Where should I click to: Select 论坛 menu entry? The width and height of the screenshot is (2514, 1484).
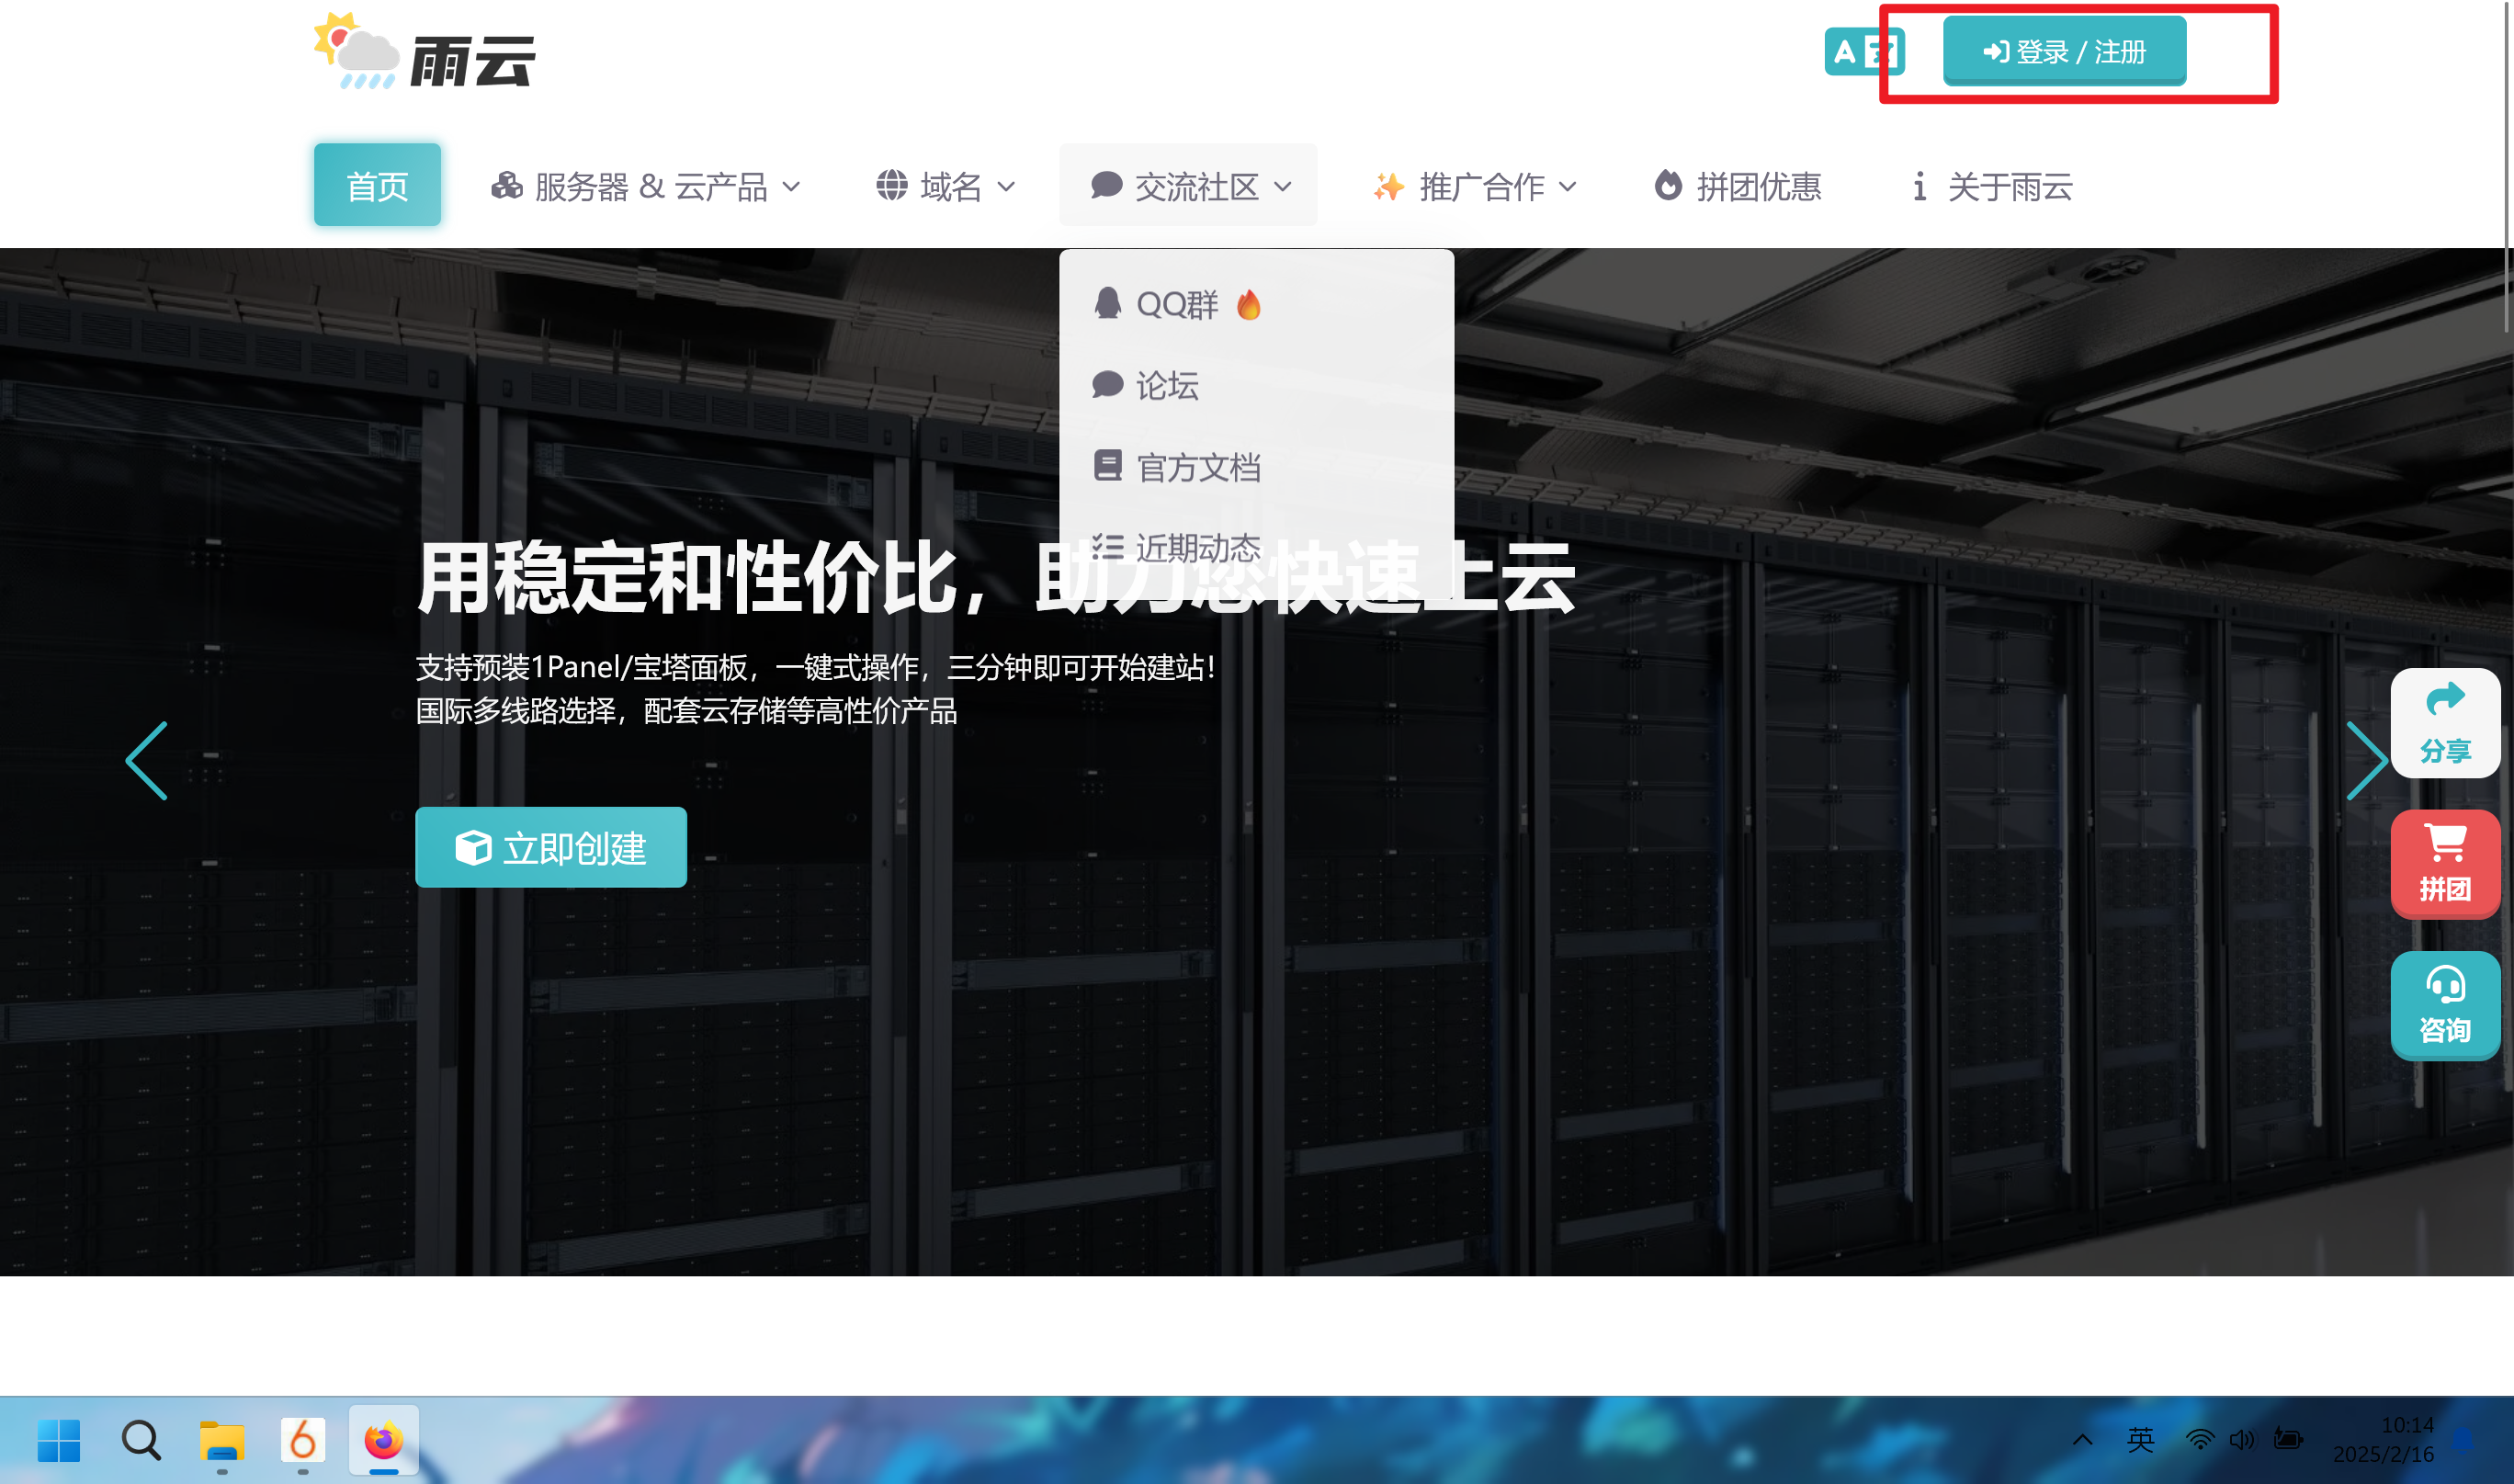pyautogui.click(x=1166, y=385)
